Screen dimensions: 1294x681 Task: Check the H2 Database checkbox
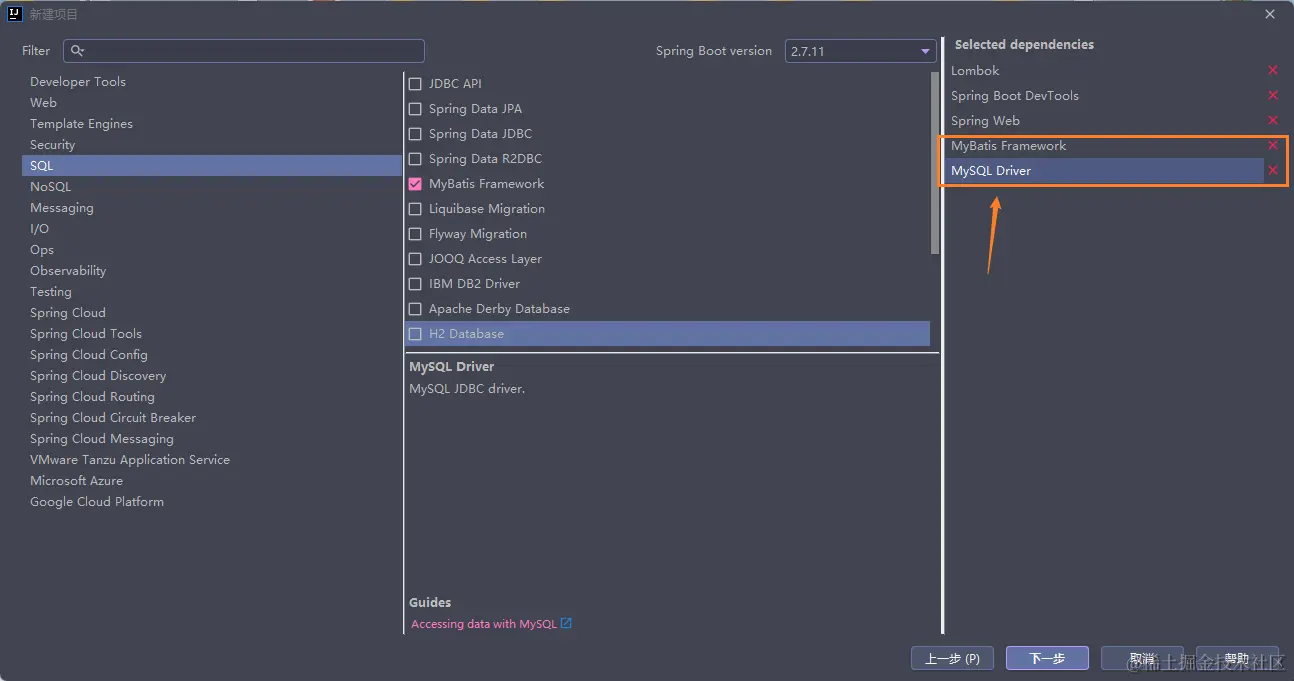415,334
